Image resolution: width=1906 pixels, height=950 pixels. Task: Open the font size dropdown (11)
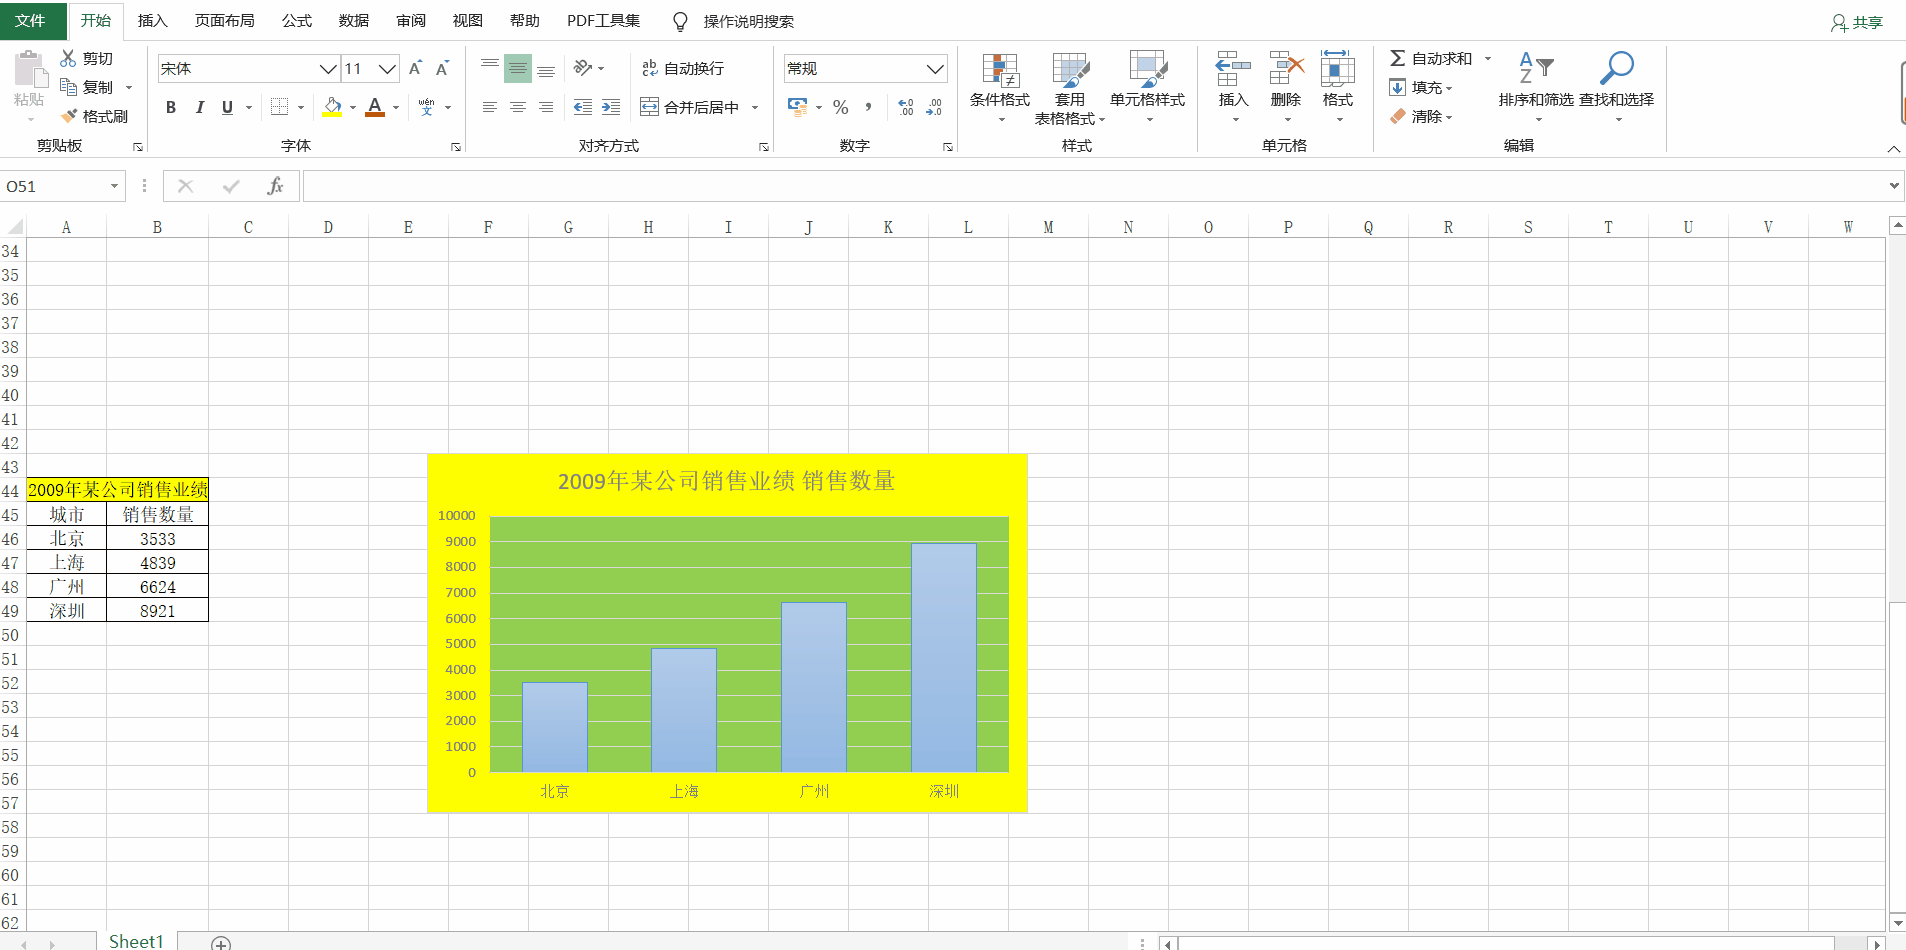click(x=387, y=68)
